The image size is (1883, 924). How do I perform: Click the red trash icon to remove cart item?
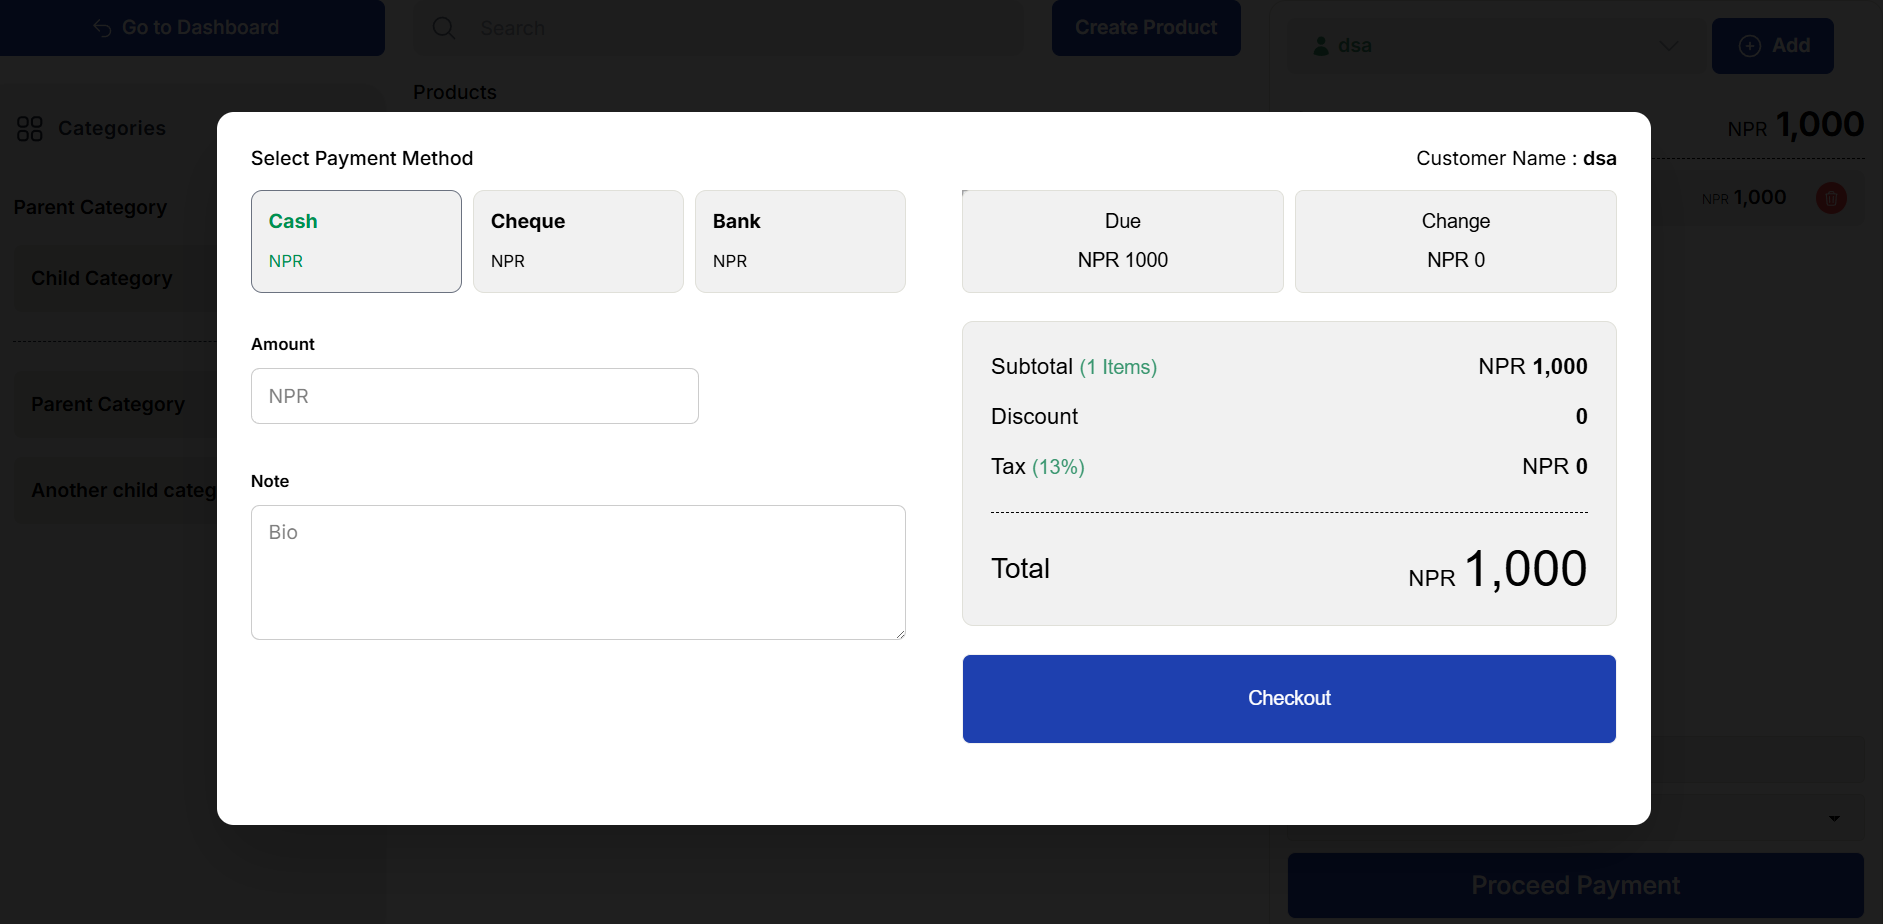[x=1831, y=198]
